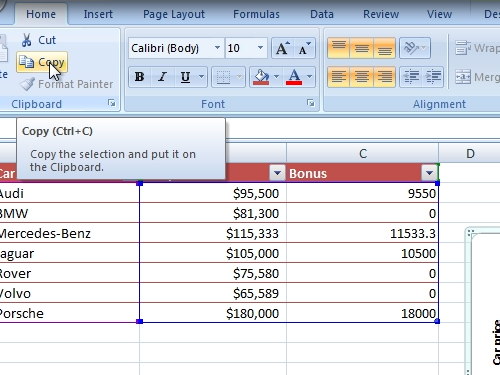500x375 pixels.
Task: Apply cell borders button
Action: [x=223, y=77]
